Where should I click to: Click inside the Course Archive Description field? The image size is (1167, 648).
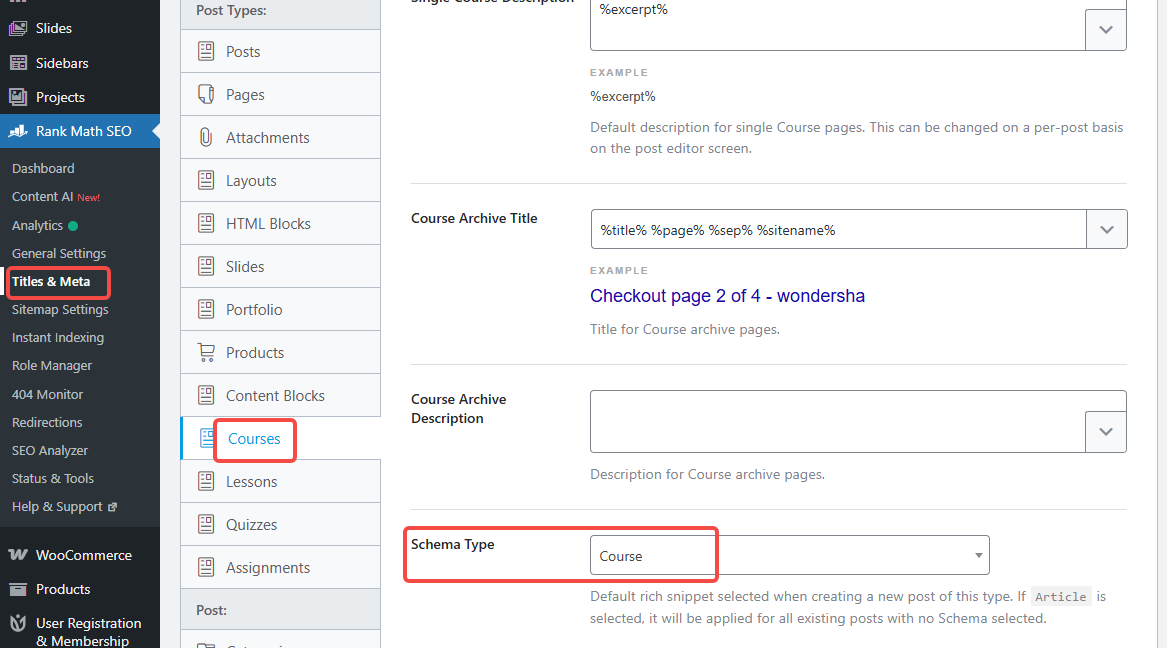pyautogui.click(x=830, y=421)
